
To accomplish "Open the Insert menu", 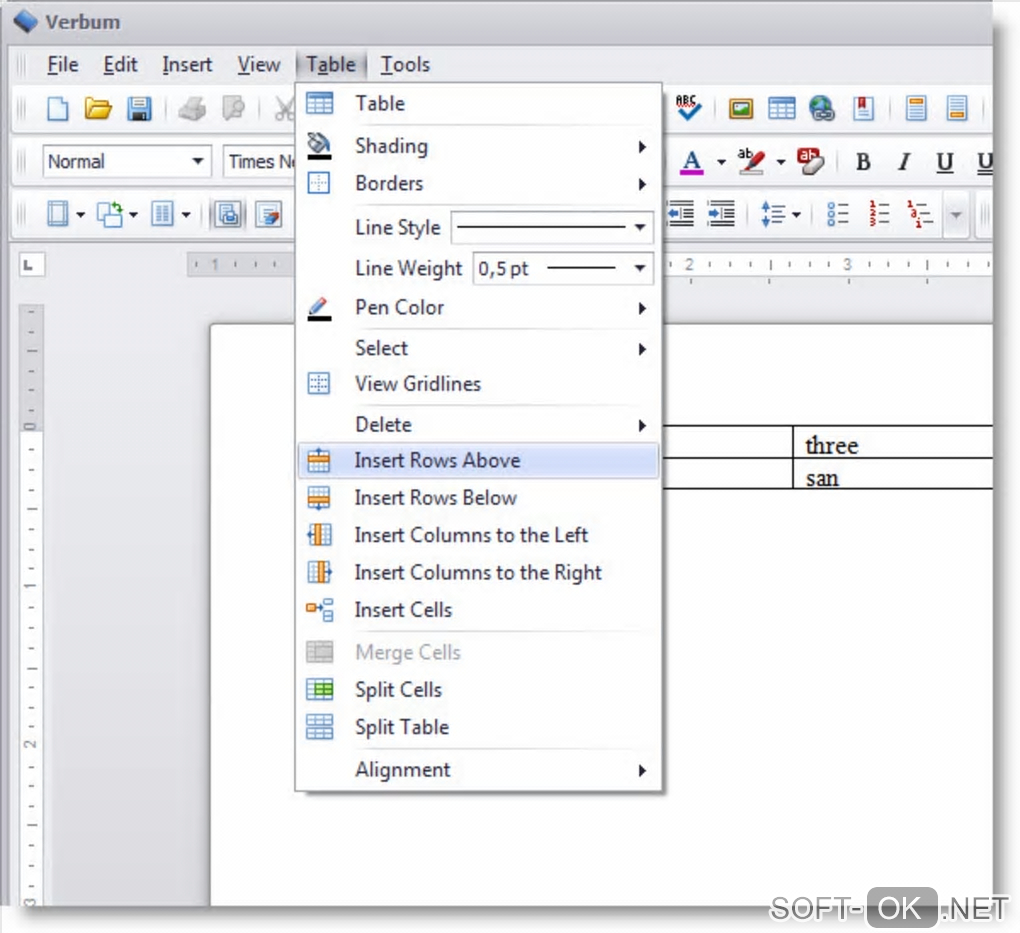I will point(187,64).
